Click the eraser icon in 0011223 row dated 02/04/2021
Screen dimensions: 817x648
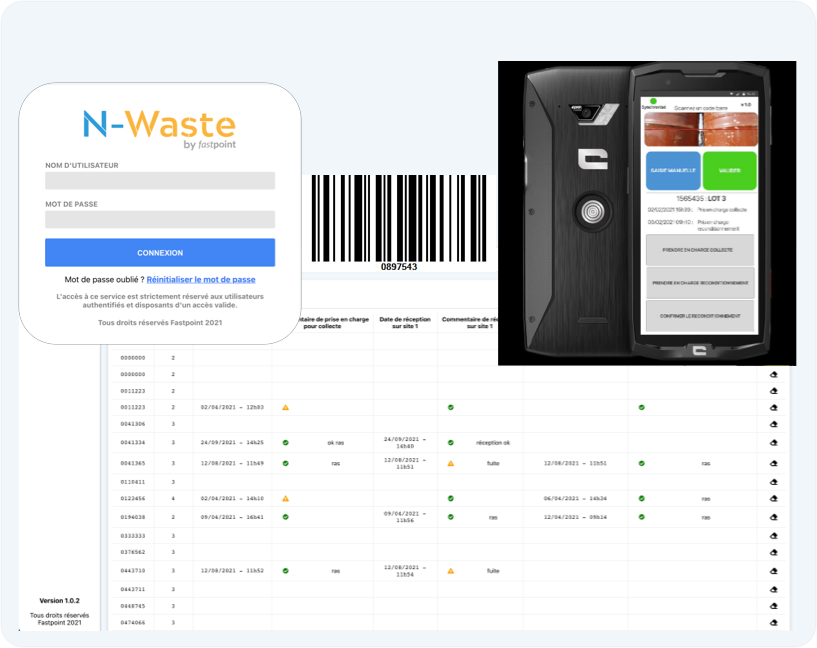pyautogui.click(x=774, y=407)
